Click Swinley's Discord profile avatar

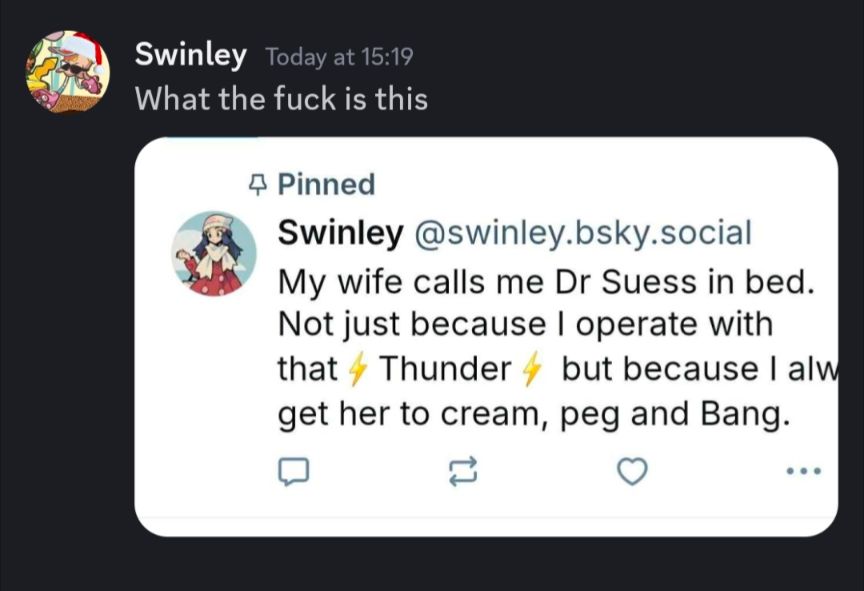point(67,71)
